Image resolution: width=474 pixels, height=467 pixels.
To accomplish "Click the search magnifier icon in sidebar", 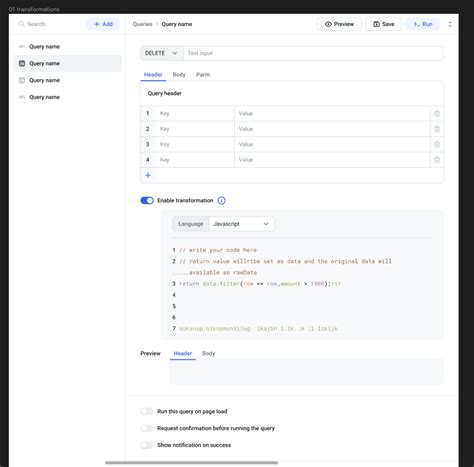I will click(x=22, y=24).
